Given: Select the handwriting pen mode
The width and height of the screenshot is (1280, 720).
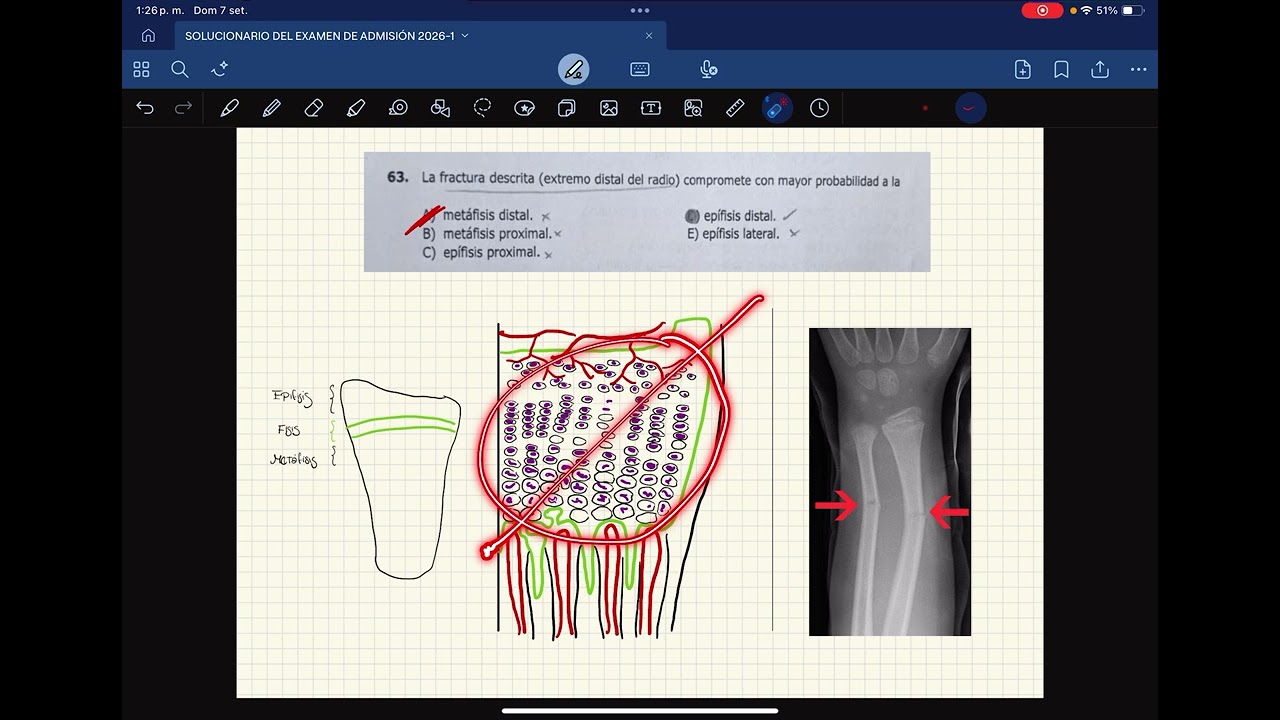Looking at the screenshot, I should [x=573, y=69].
